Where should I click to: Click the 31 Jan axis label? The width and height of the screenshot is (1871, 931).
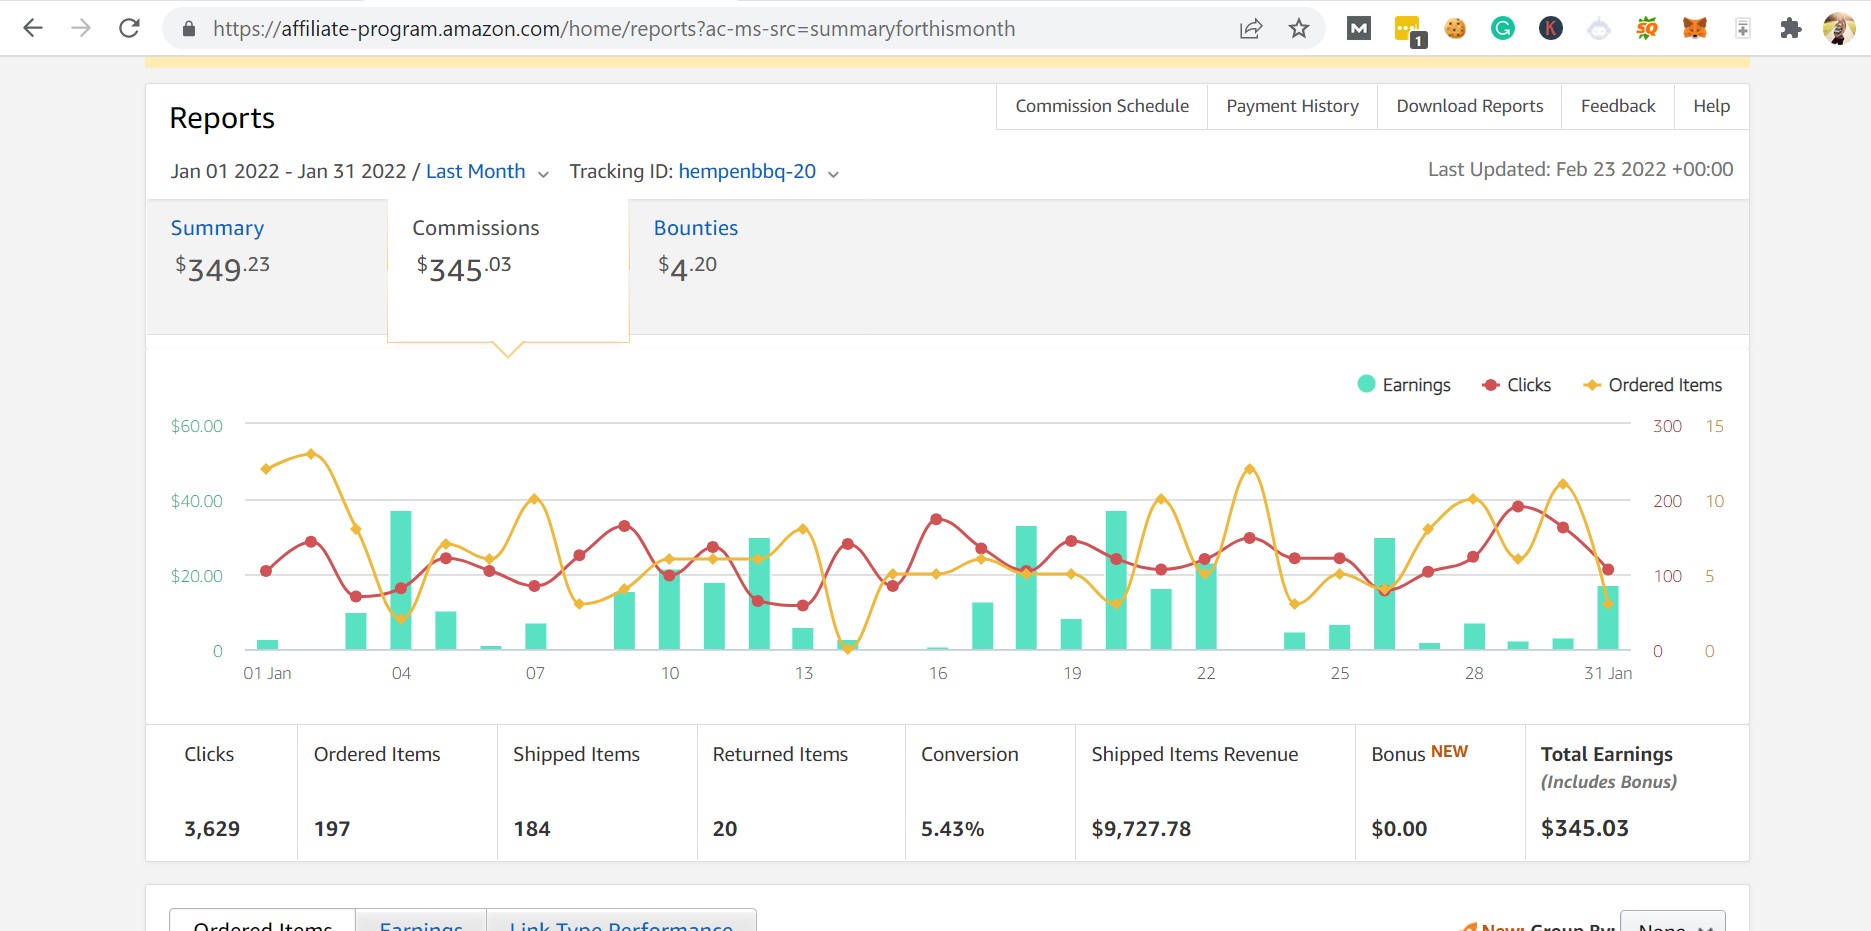tap(1608, 673)
